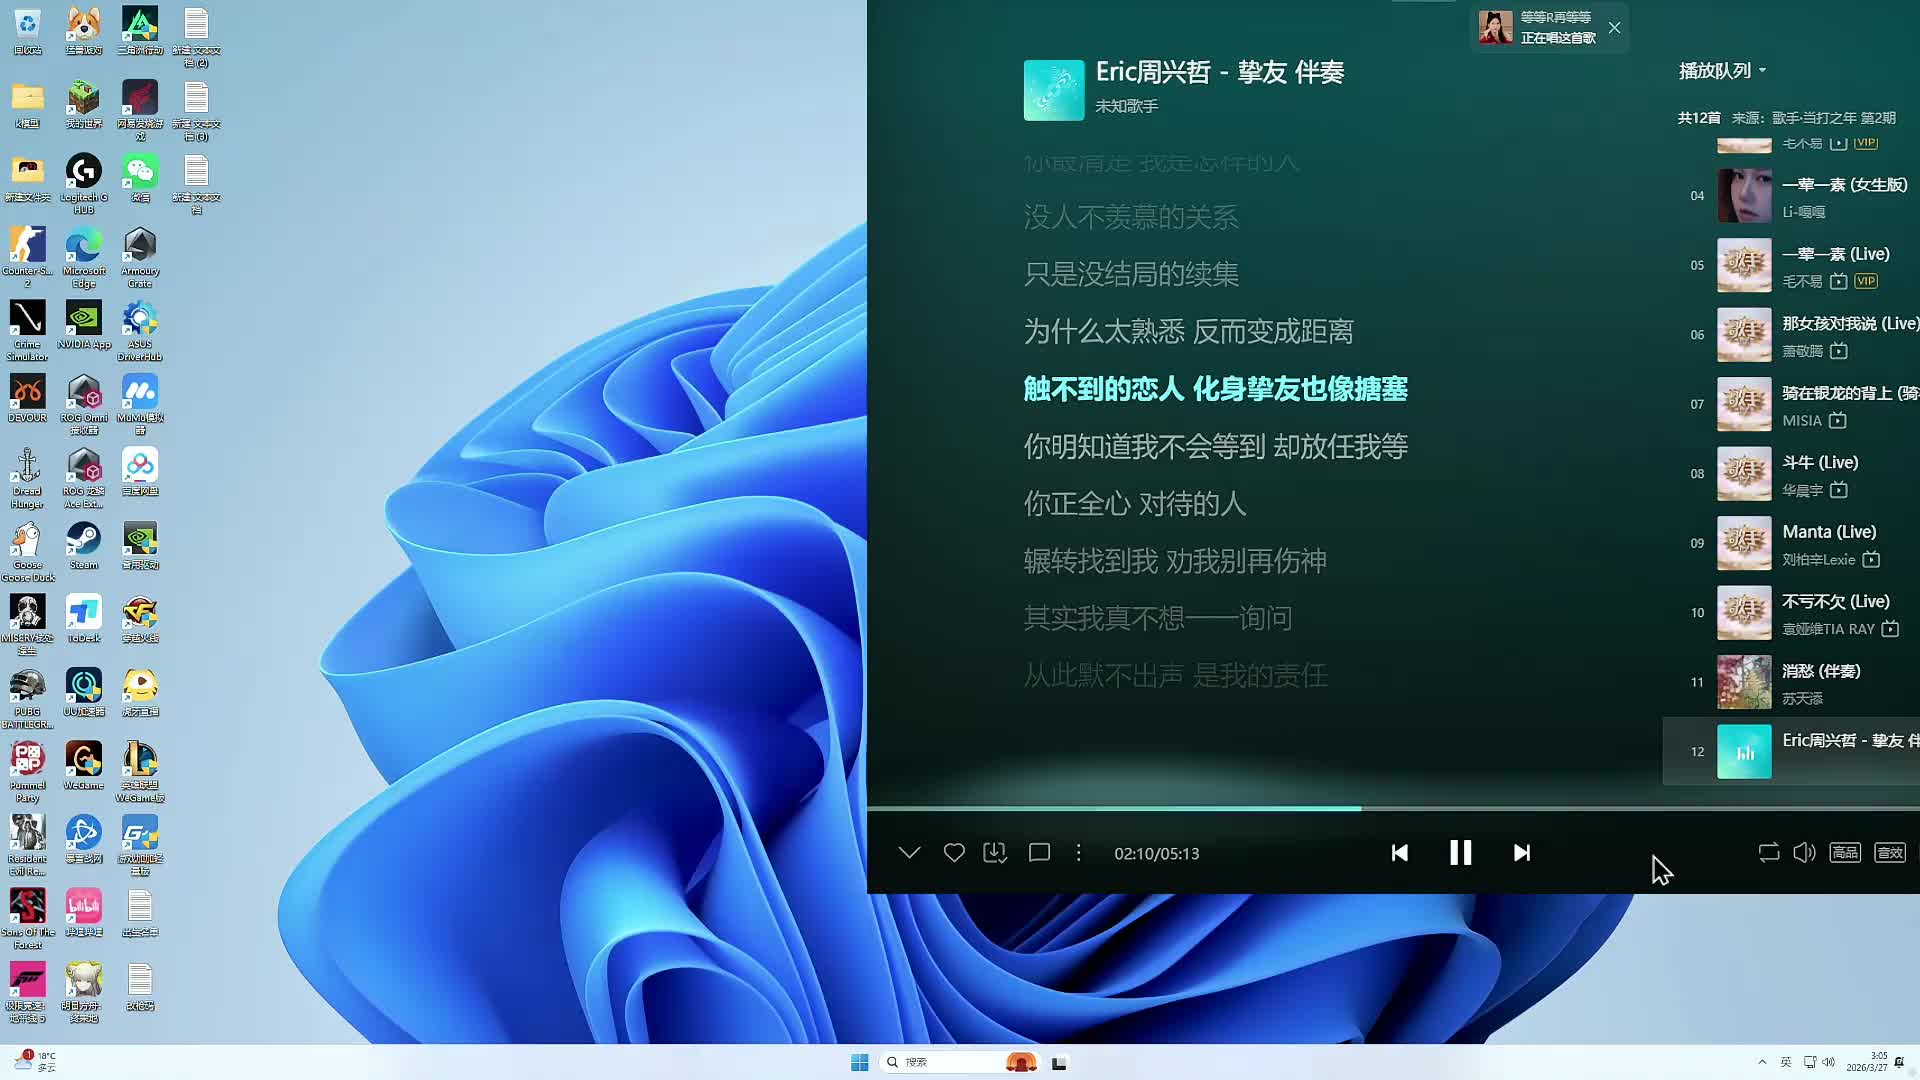Skip to the next track
The width and height of the screenshot is (1920, 1080).
(x=1521, y=853)
